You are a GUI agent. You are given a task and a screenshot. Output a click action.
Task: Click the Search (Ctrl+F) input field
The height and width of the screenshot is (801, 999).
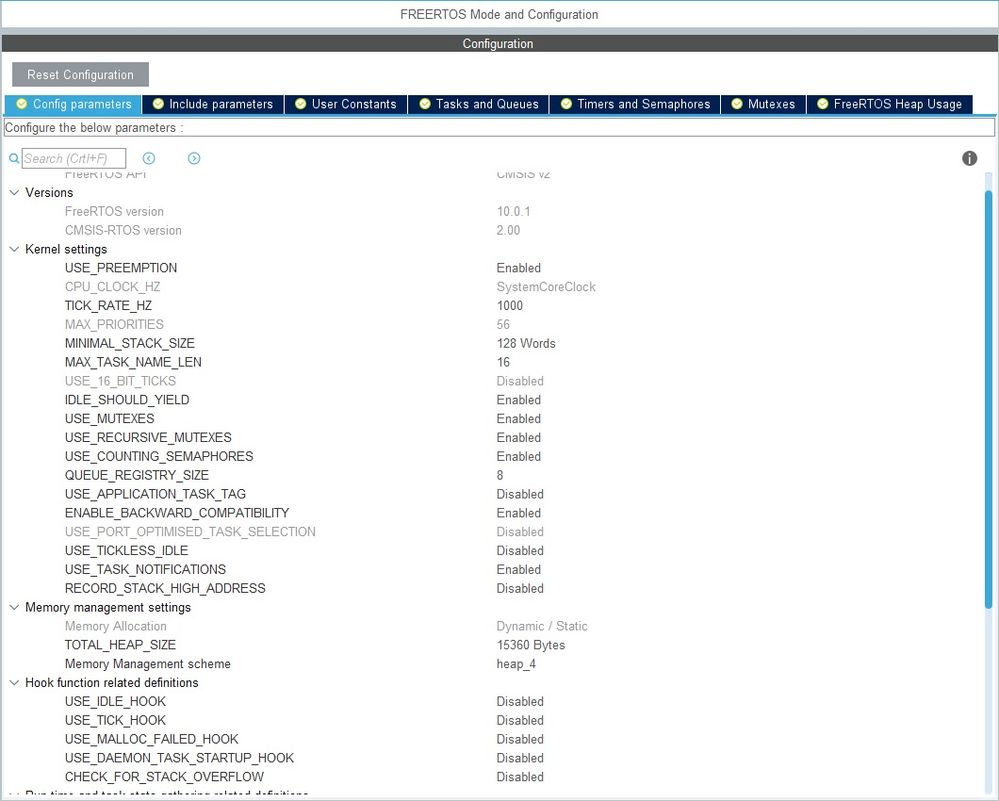(74, 158)
